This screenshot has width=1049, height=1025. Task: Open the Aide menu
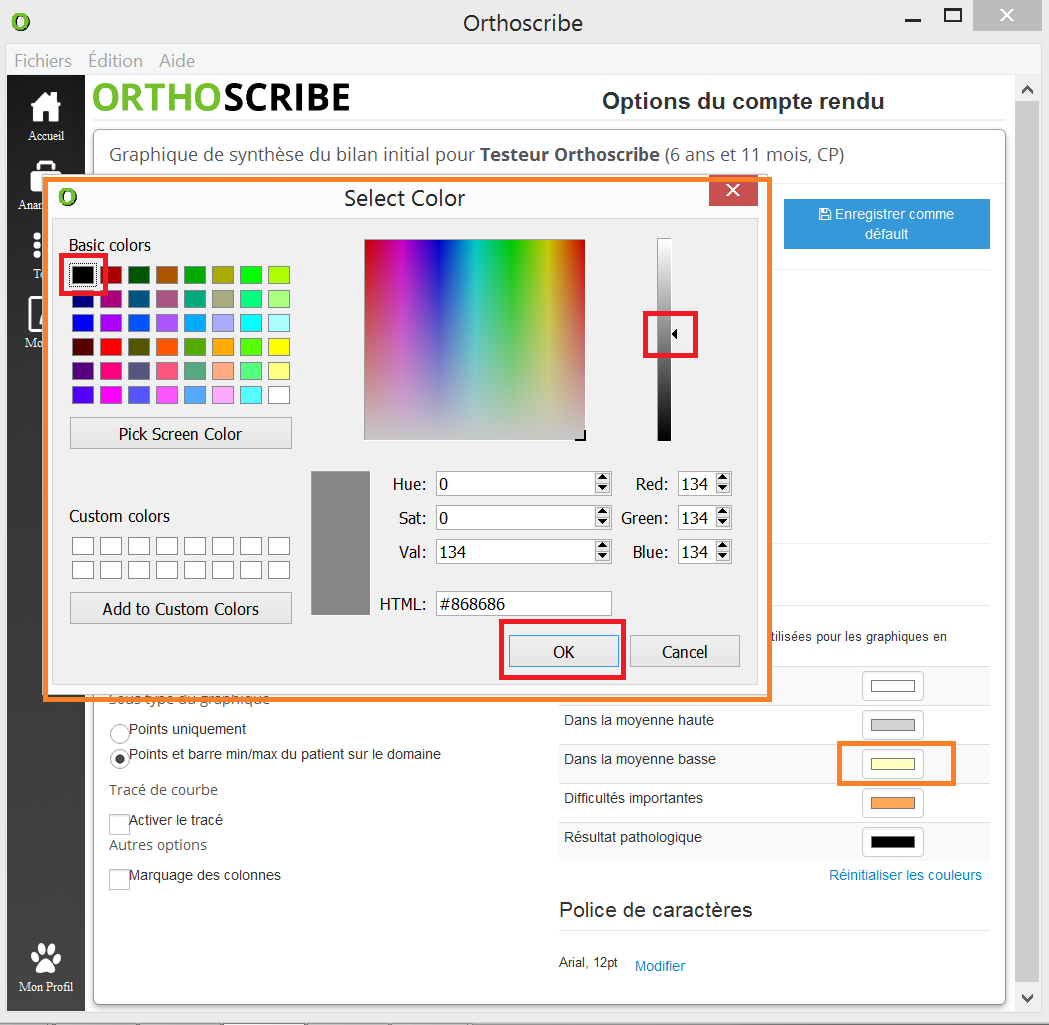(177, 61)
